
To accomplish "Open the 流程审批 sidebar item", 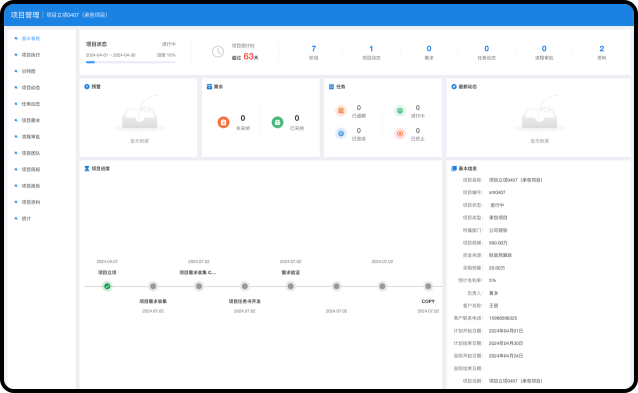I will pyautogui.click(x=31, y=137).
